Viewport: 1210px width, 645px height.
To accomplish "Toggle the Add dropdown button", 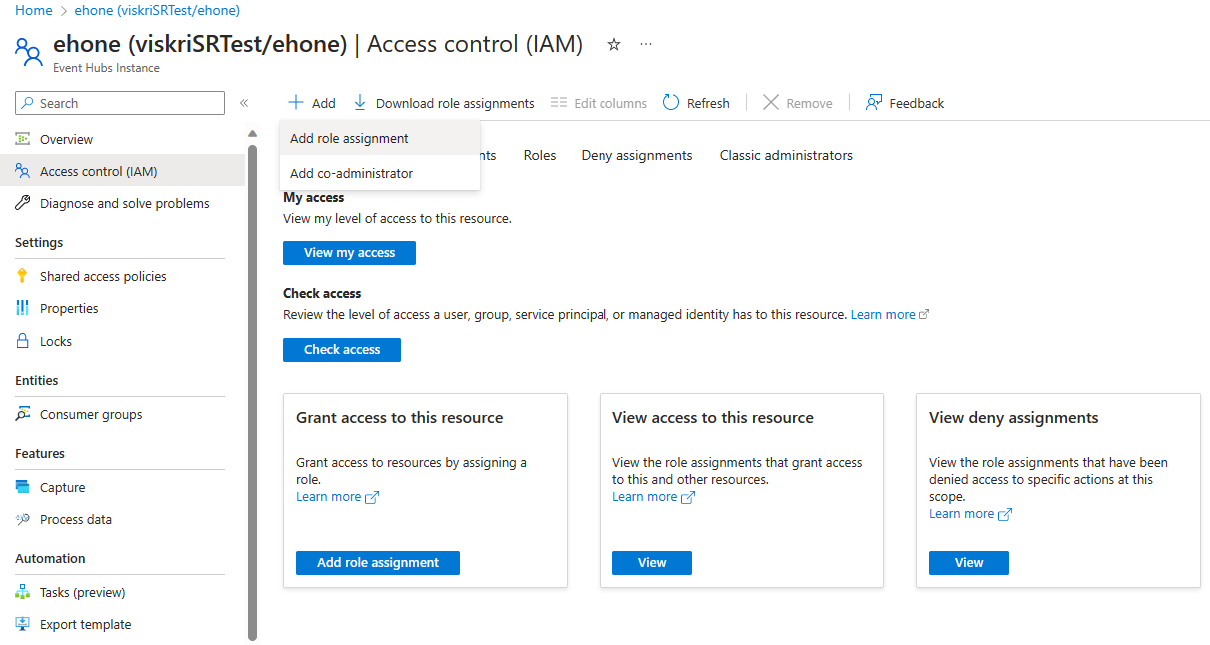I will pyautogui.click(x=312, y=103).
